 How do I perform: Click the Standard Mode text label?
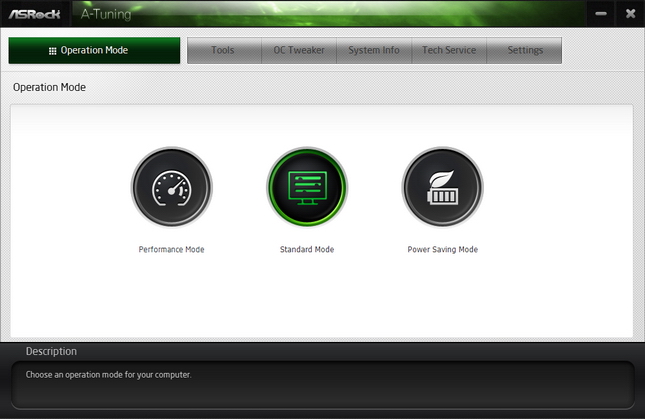pyautogui.click(x=307, y=250)
